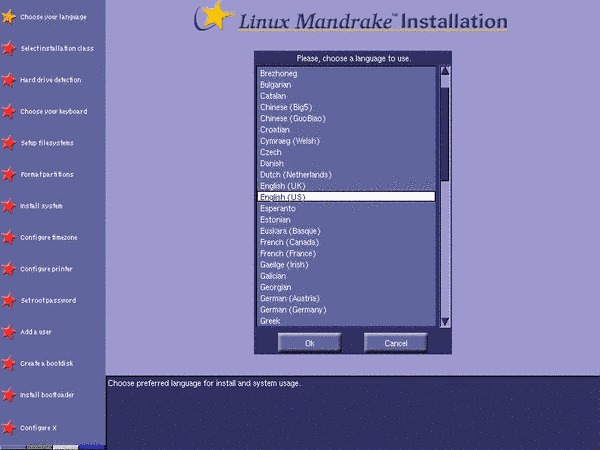Image resolution: width=600 pixels, height=450 pixels.
Task: Click the star icon for Choose your keyboard
Action: (x=8, y=111)
